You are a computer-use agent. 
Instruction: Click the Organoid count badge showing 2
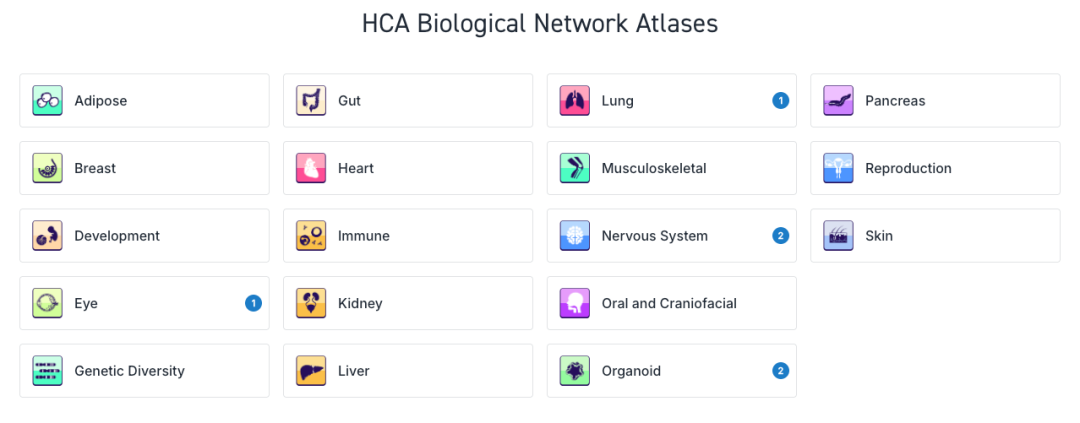tap(780, 371)
